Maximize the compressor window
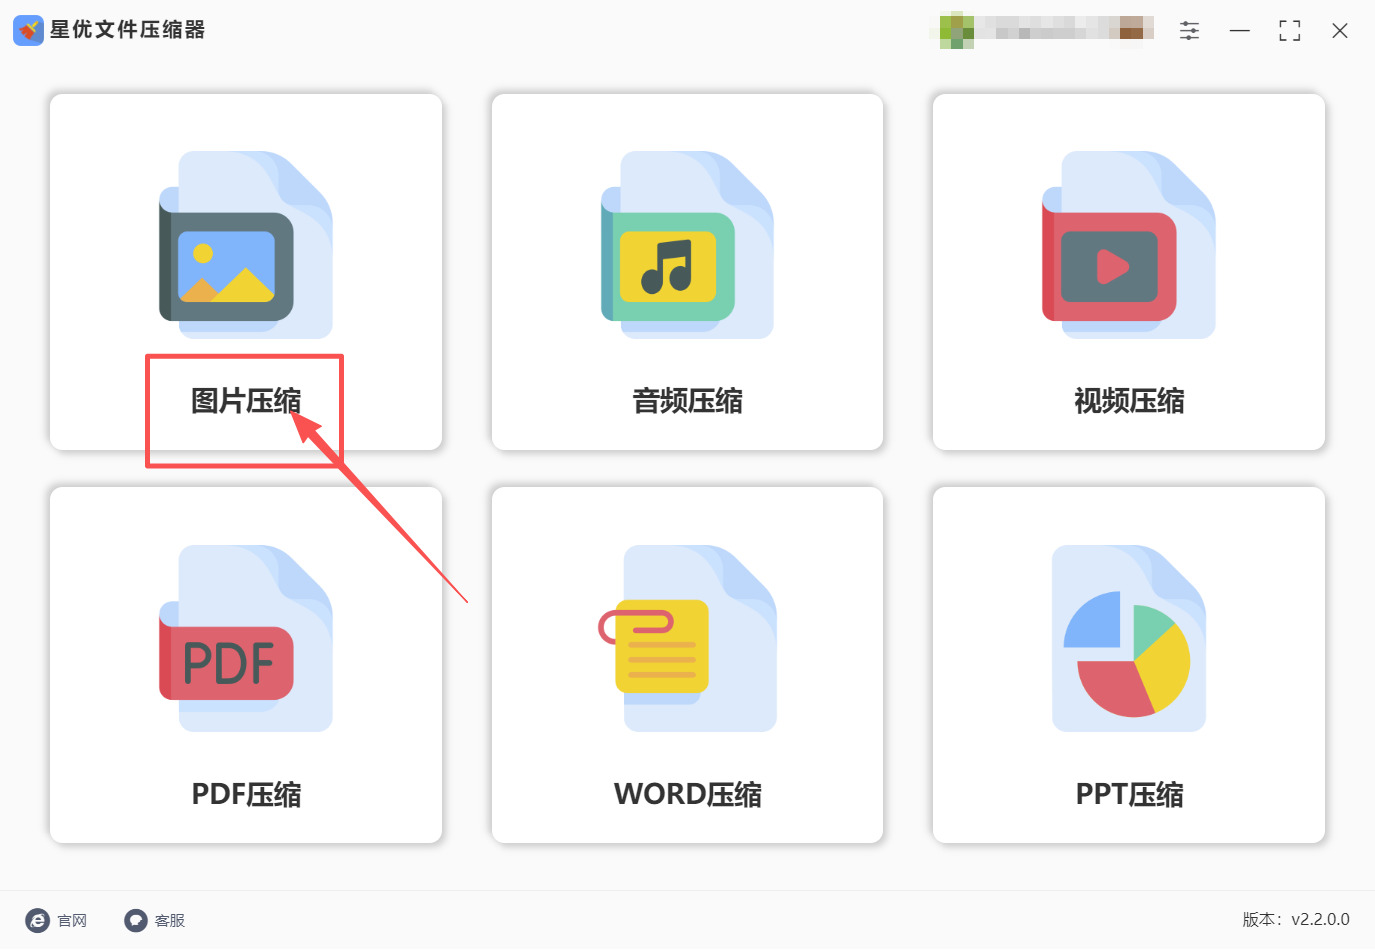The width and height of the screenshot is (1375, 950). click(1290, 31)
